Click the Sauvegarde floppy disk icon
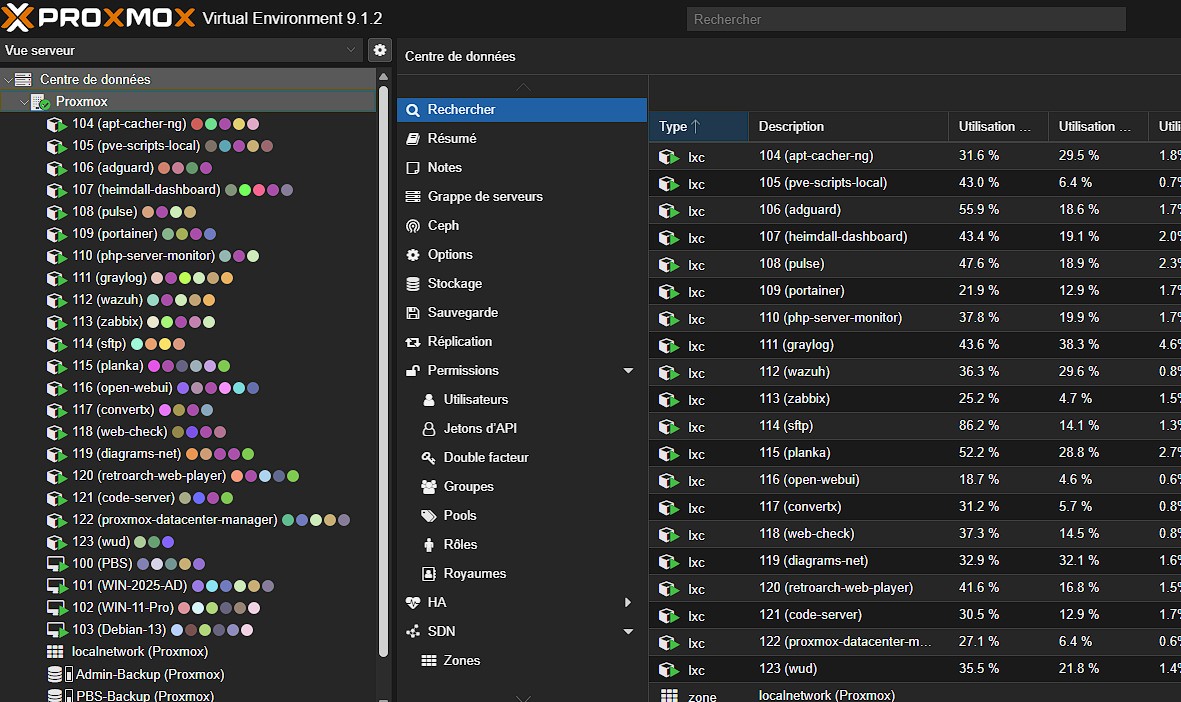This screenshot has width=1181, height=702. click(x=413, y=313)
